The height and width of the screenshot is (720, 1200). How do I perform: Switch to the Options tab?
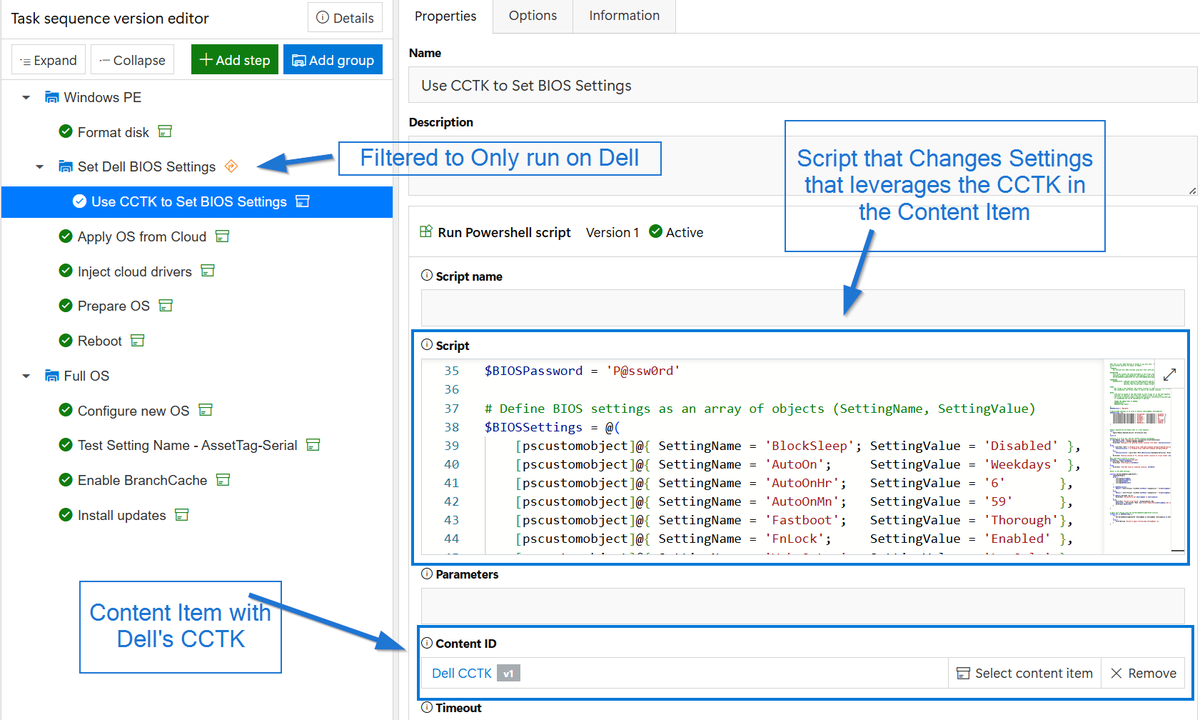533,16
